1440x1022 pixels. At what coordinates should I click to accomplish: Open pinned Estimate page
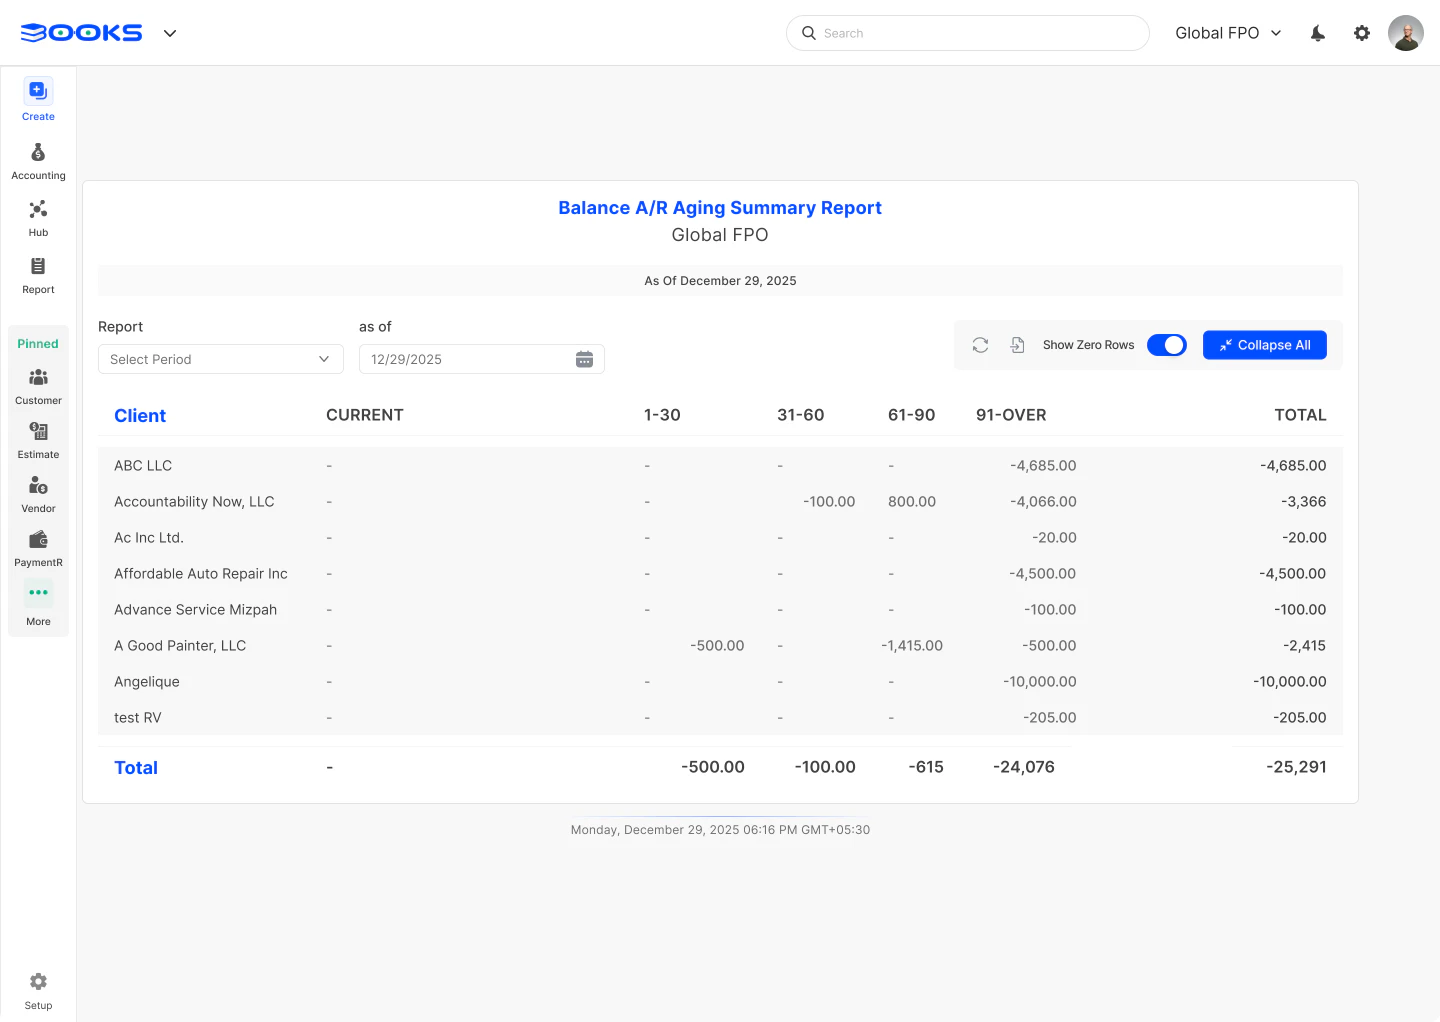pos(38,440)
